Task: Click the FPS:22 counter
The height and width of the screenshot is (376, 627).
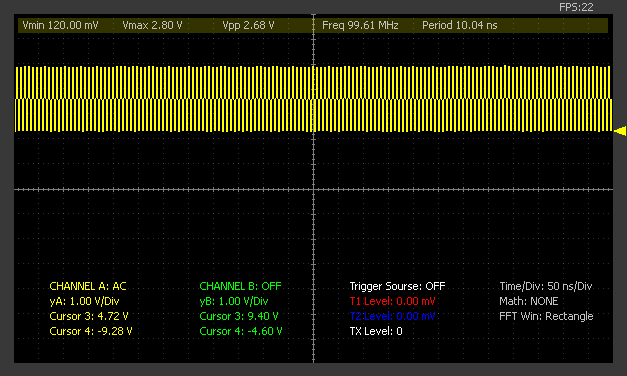Action: point(576,7)
